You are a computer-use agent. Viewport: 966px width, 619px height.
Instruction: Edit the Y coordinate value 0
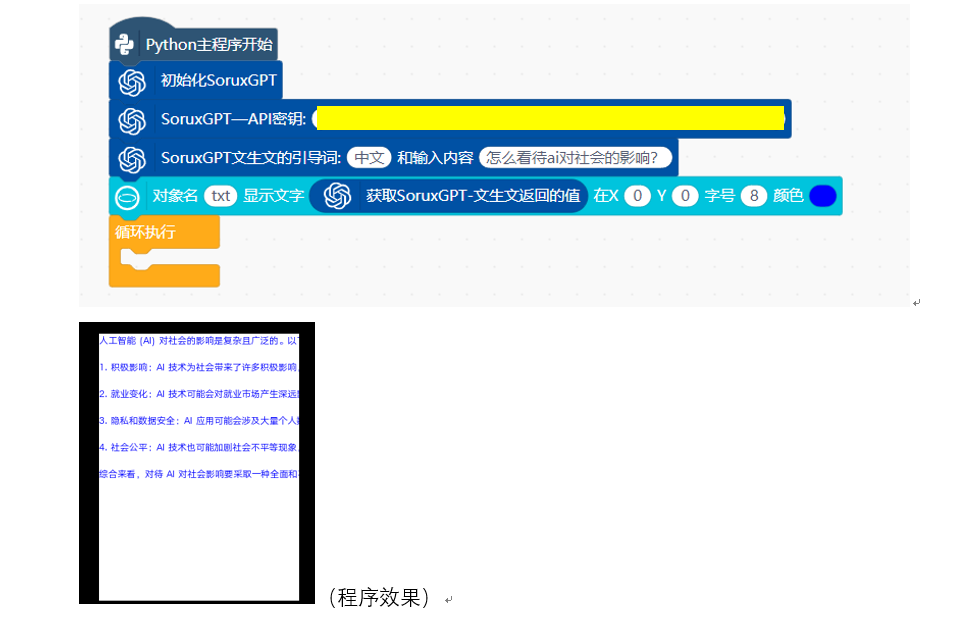(x=685, y=196)
